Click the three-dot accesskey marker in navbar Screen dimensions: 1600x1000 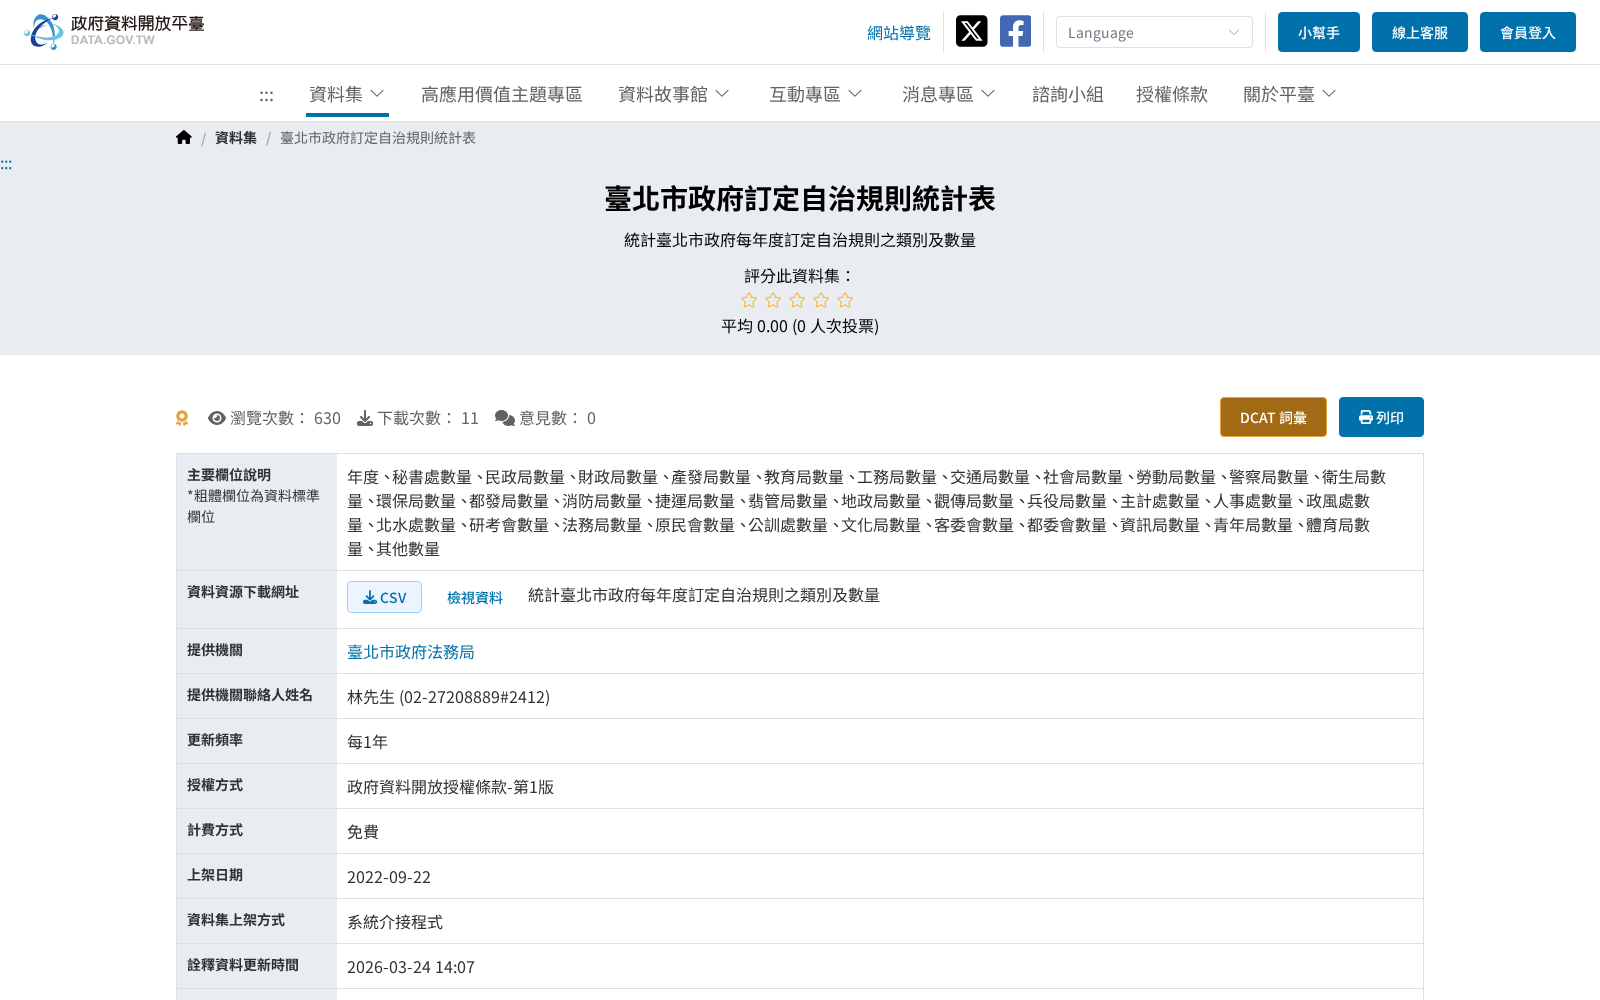[x=266, y=96]
